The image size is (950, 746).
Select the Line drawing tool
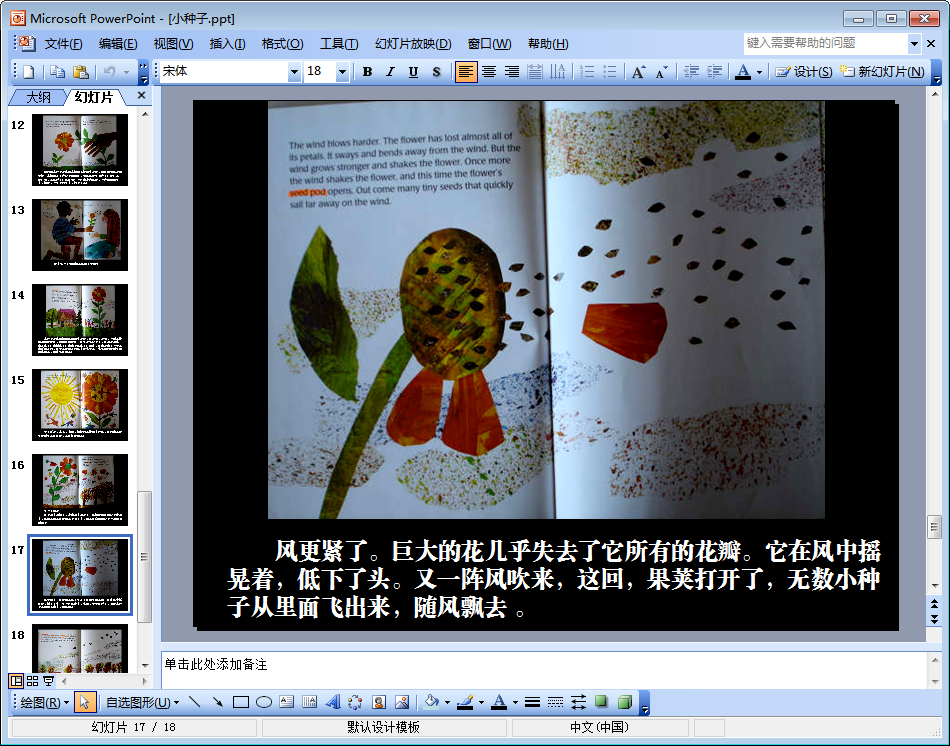[194, 702]
